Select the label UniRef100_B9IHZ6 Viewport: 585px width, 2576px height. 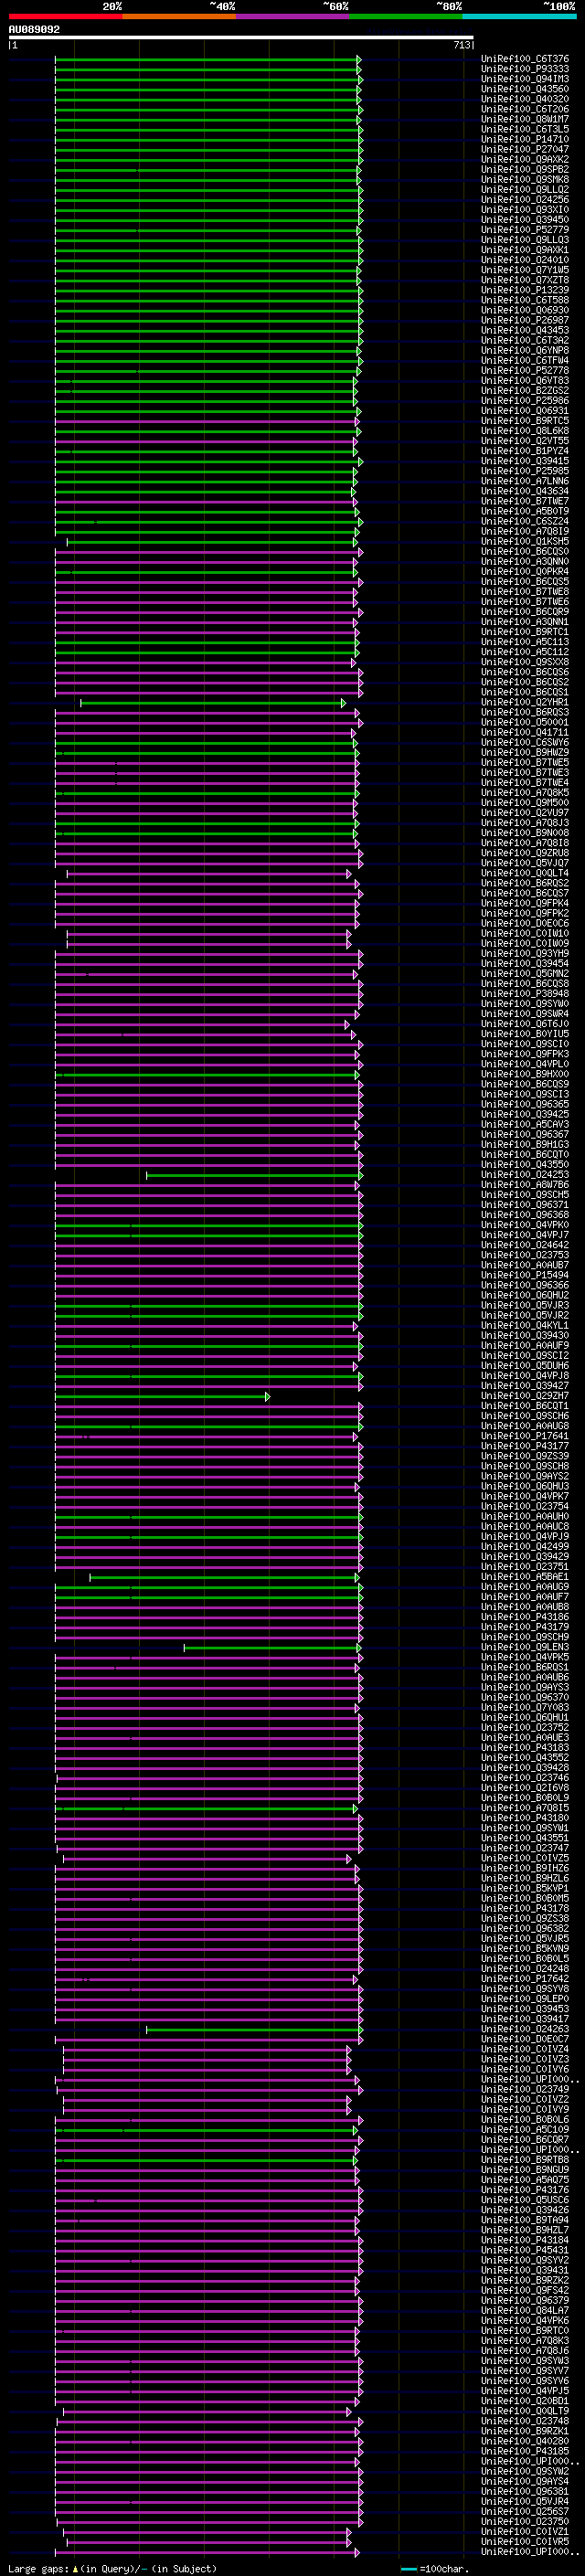tap(525, 1869)
